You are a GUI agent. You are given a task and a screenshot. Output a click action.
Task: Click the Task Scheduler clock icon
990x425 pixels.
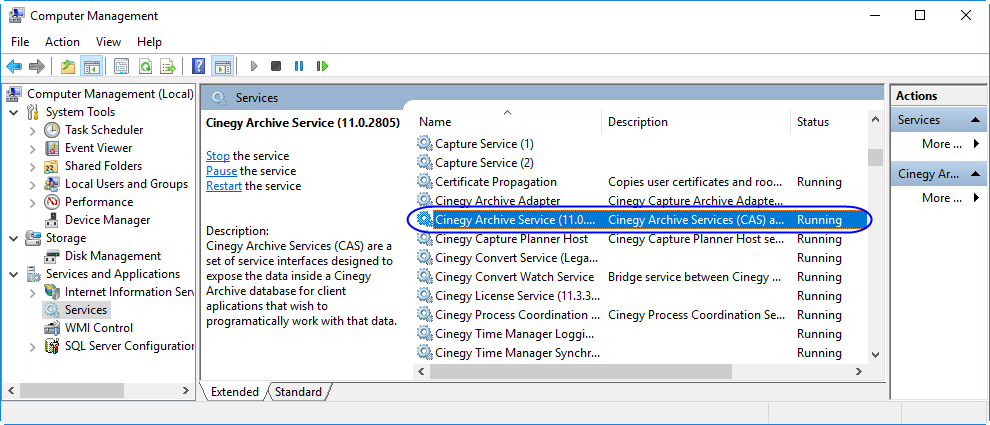[x=52, y=130]
